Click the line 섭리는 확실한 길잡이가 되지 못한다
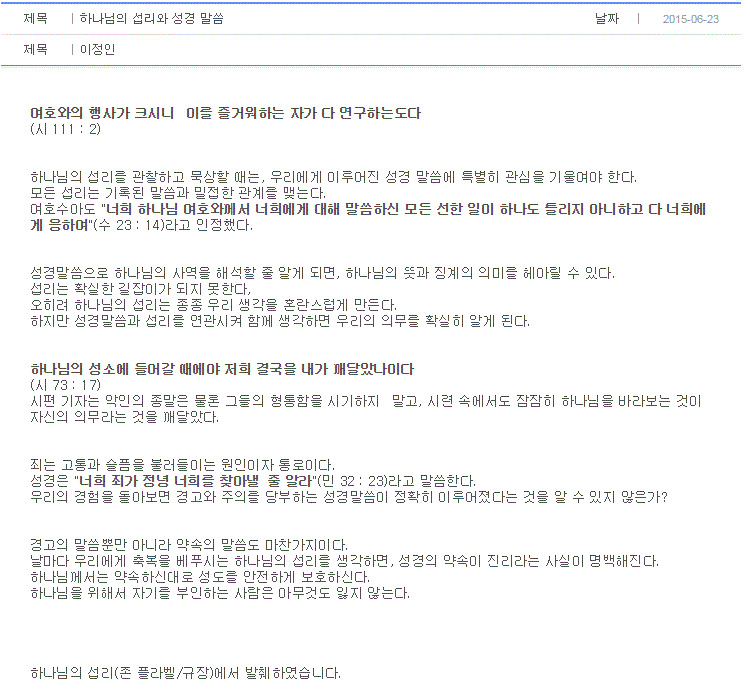The image size is (750, 691). coord(141,289)
